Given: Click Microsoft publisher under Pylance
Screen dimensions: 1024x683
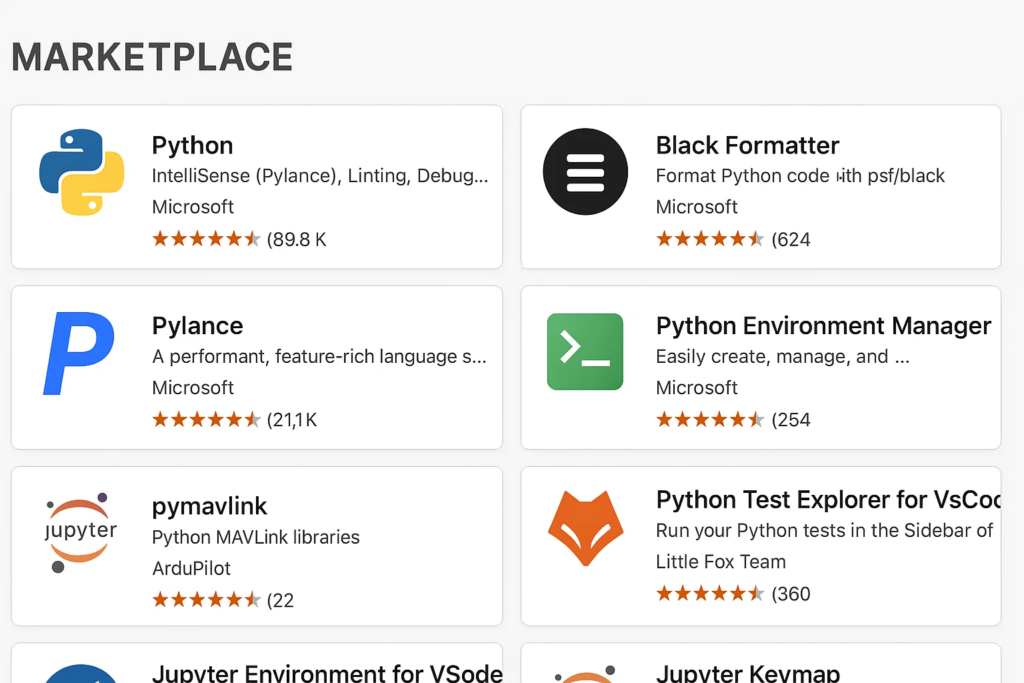Looking at the screenshot, I should tap(193, 387).
